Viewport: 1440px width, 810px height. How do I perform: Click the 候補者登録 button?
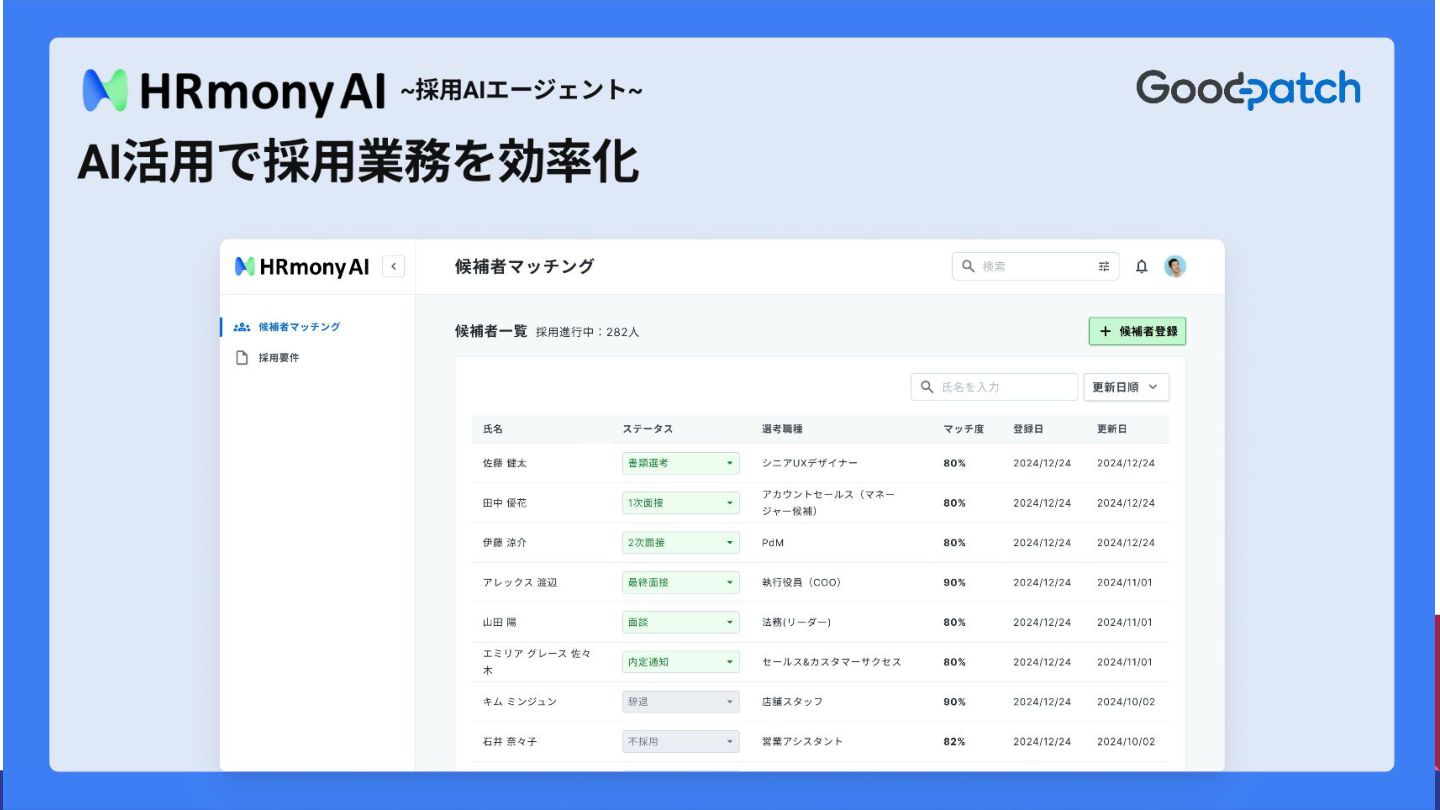[x=1137, y=331]
